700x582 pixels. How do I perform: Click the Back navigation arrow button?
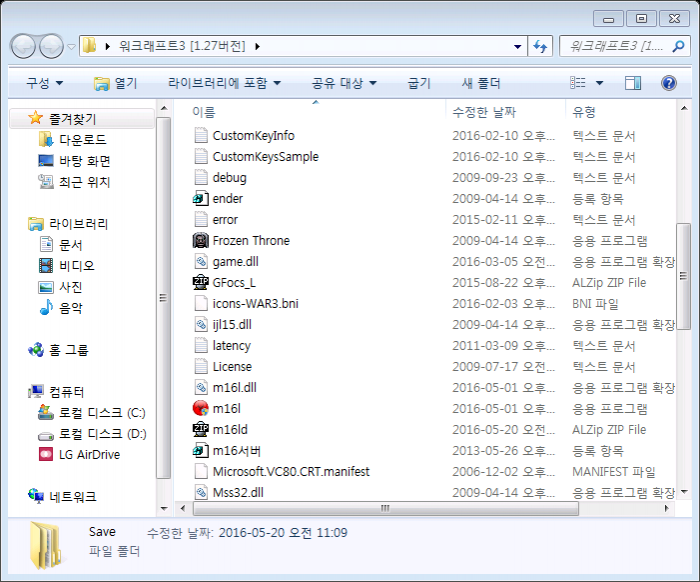click(x=23, y=46)
